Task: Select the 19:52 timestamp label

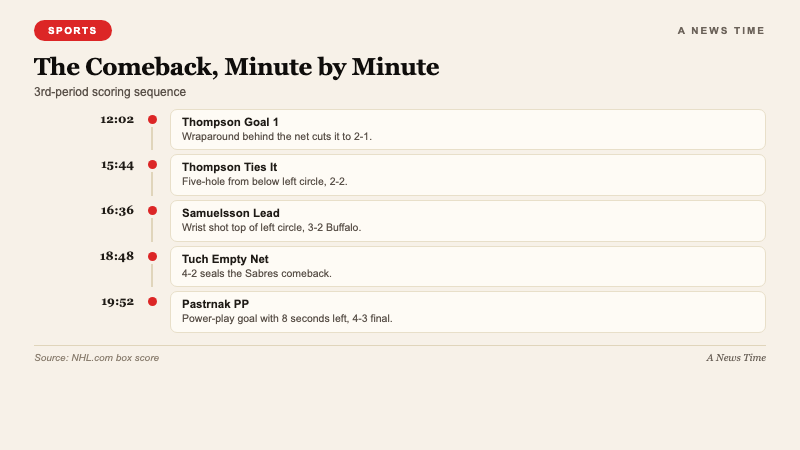Action: (117, 301)
